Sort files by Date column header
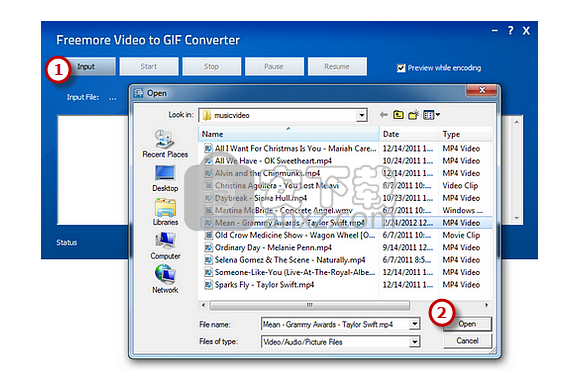The width and height of the screenshot is (585, 385). point(409,134)
